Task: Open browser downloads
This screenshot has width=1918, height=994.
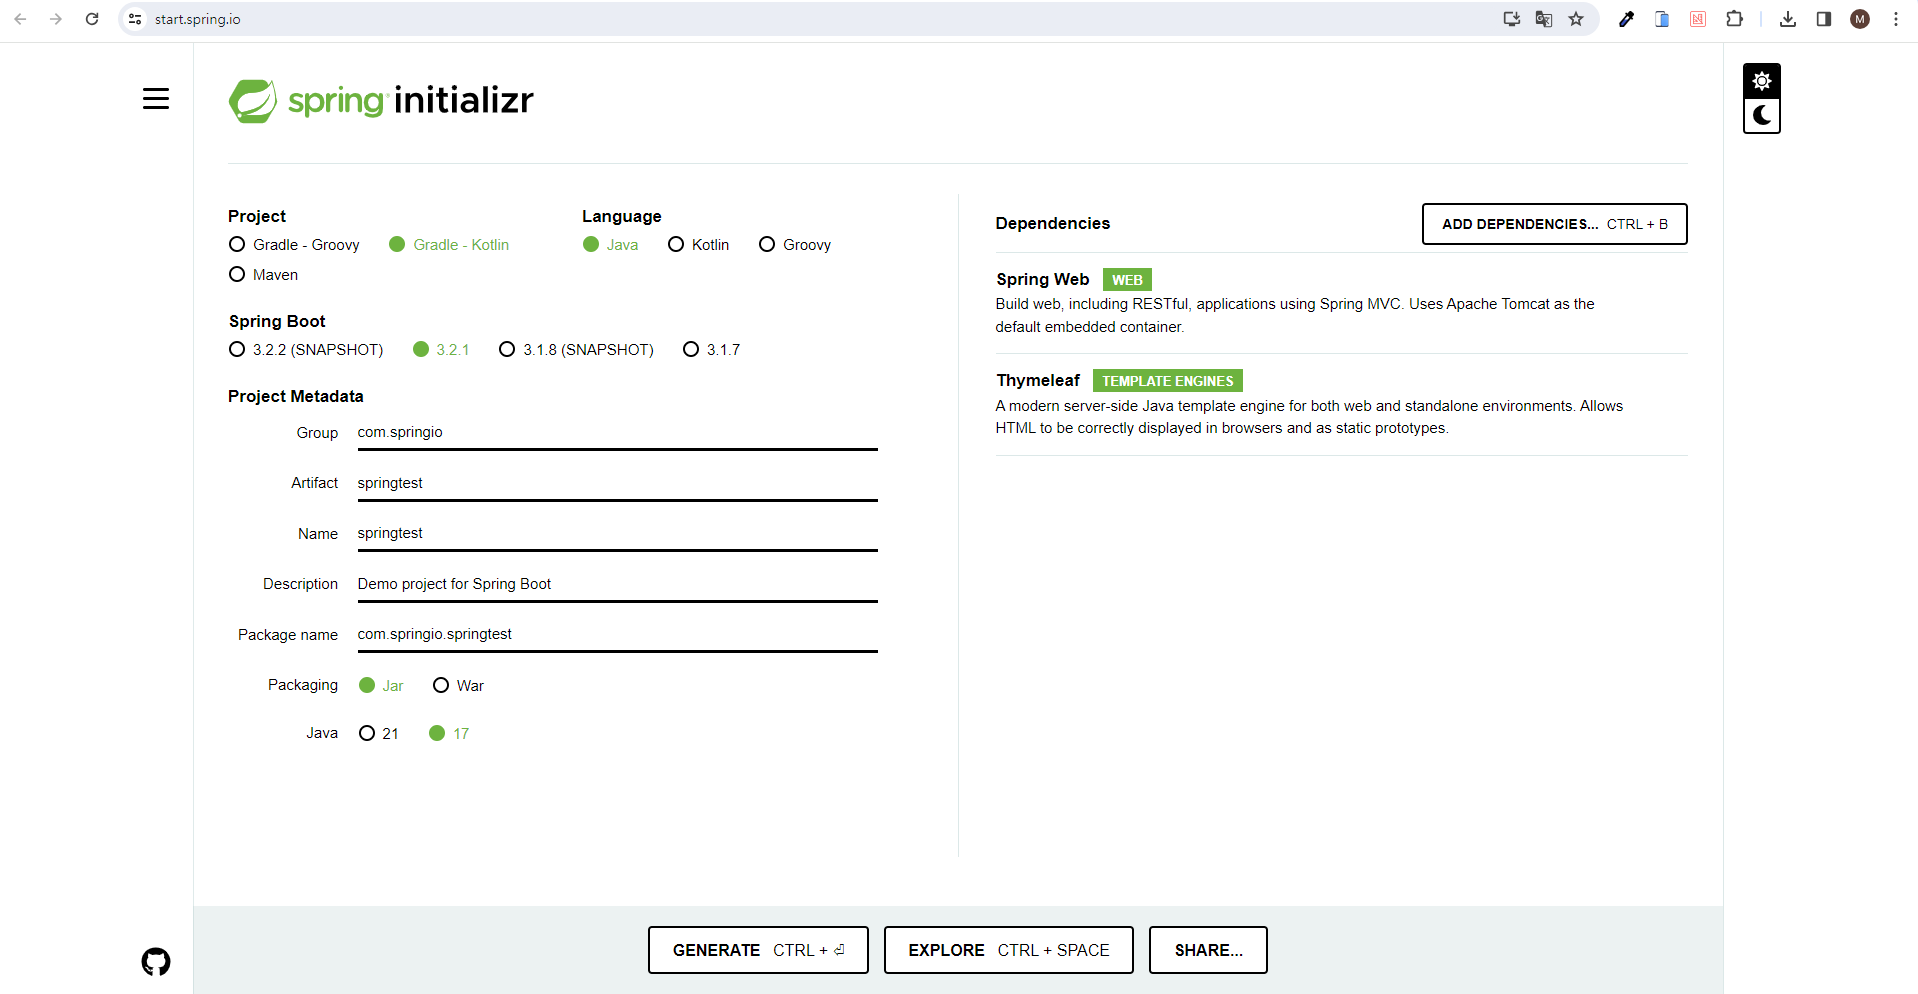Action: point(1788,19)
